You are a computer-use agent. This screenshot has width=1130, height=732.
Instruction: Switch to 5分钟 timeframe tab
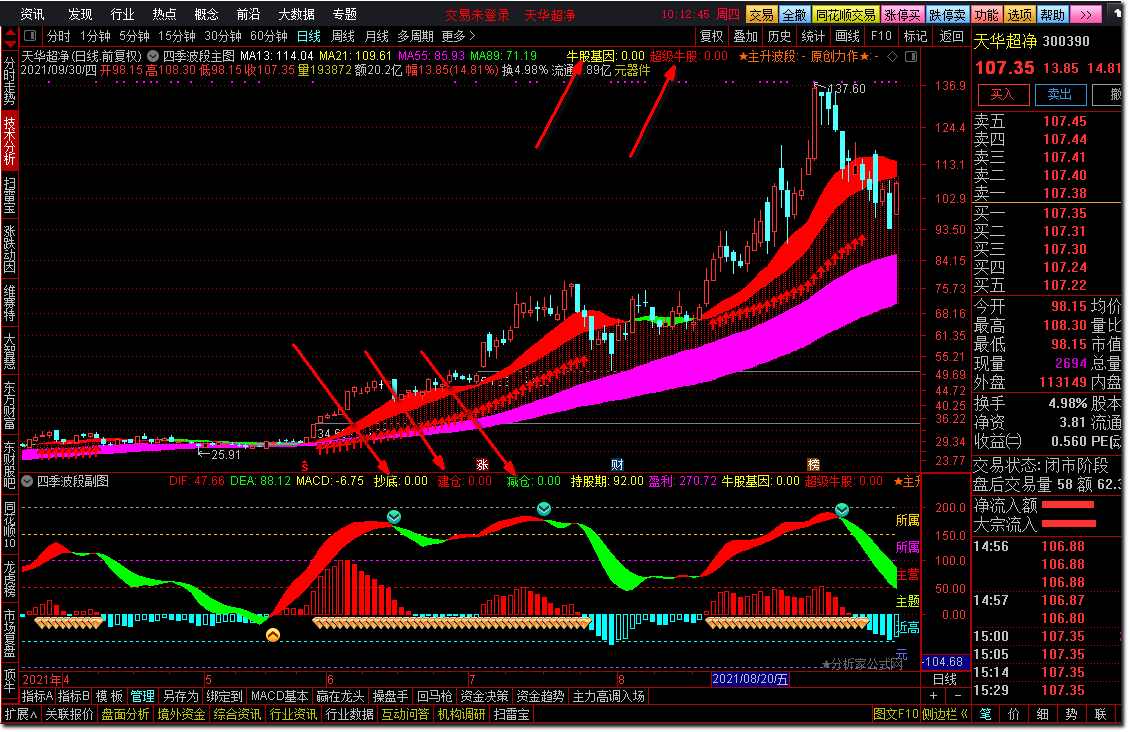[134, 36]
